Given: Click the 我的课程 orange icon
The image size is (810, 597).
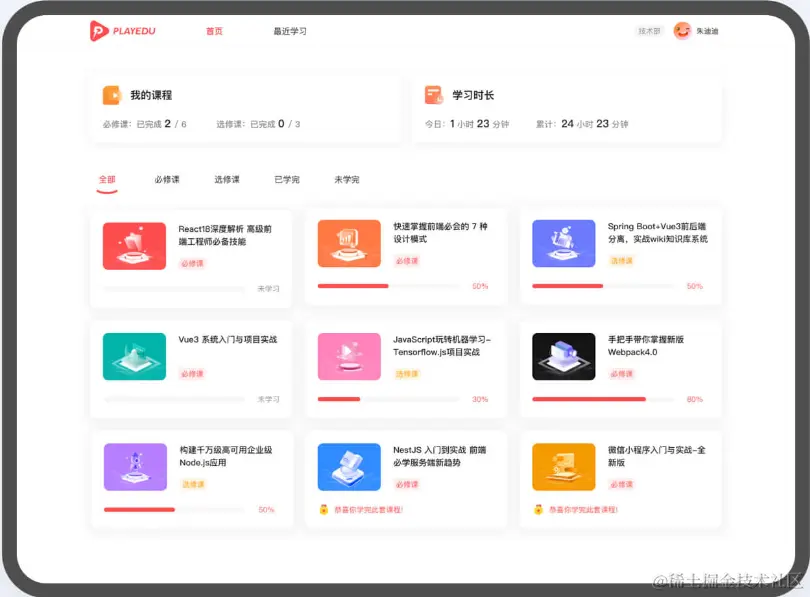Looking at the screenshot, I should (112, 96).
